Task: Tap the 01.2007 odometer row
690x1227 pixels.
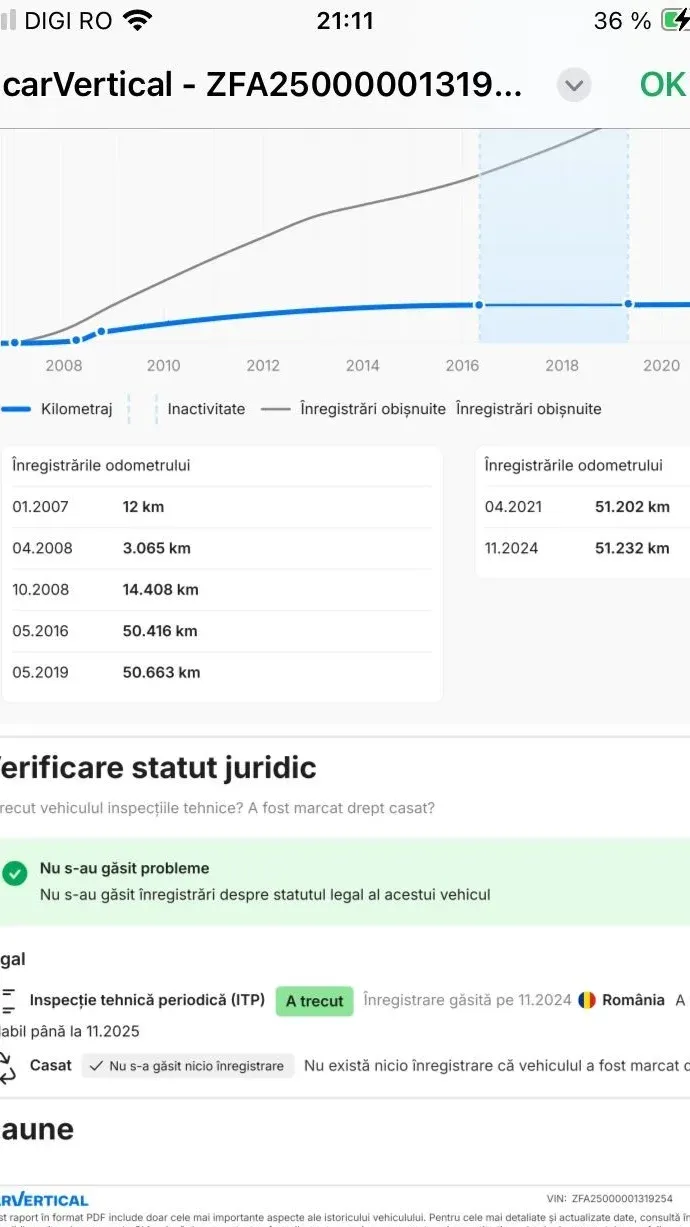Action: [222, 507]
